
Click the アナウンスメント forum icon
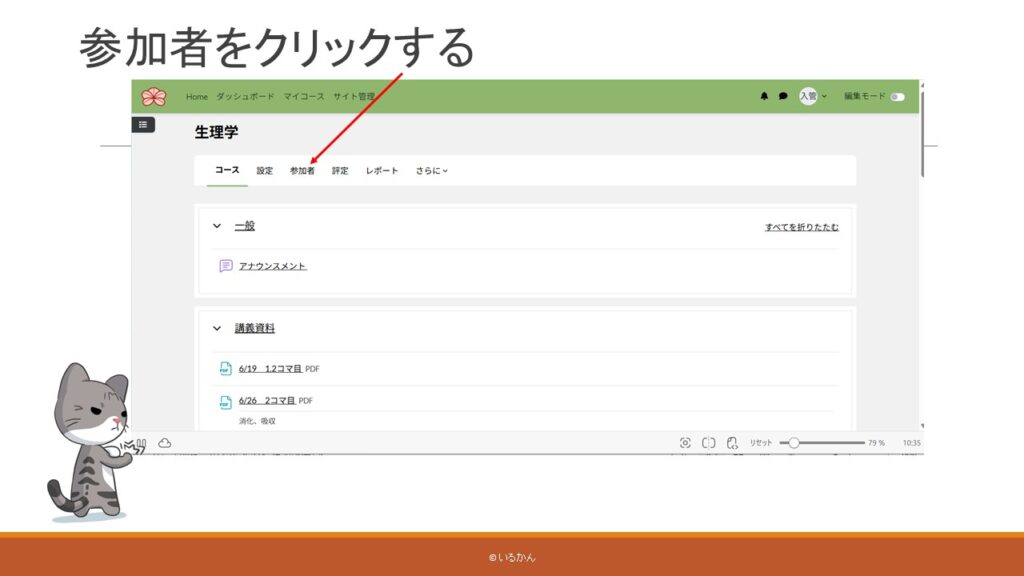click(x=226, y=266)
